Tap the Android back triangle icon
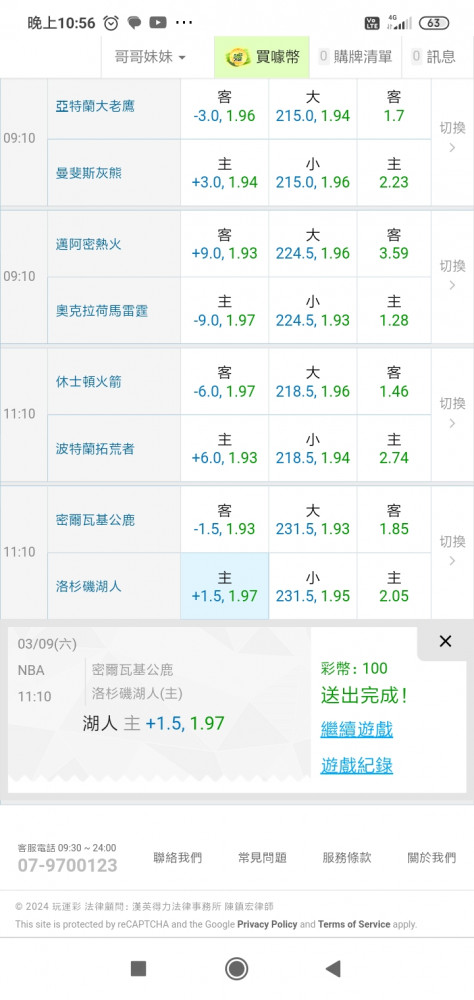The height and width of the screenshot is (1000, 474). point(332,969)
